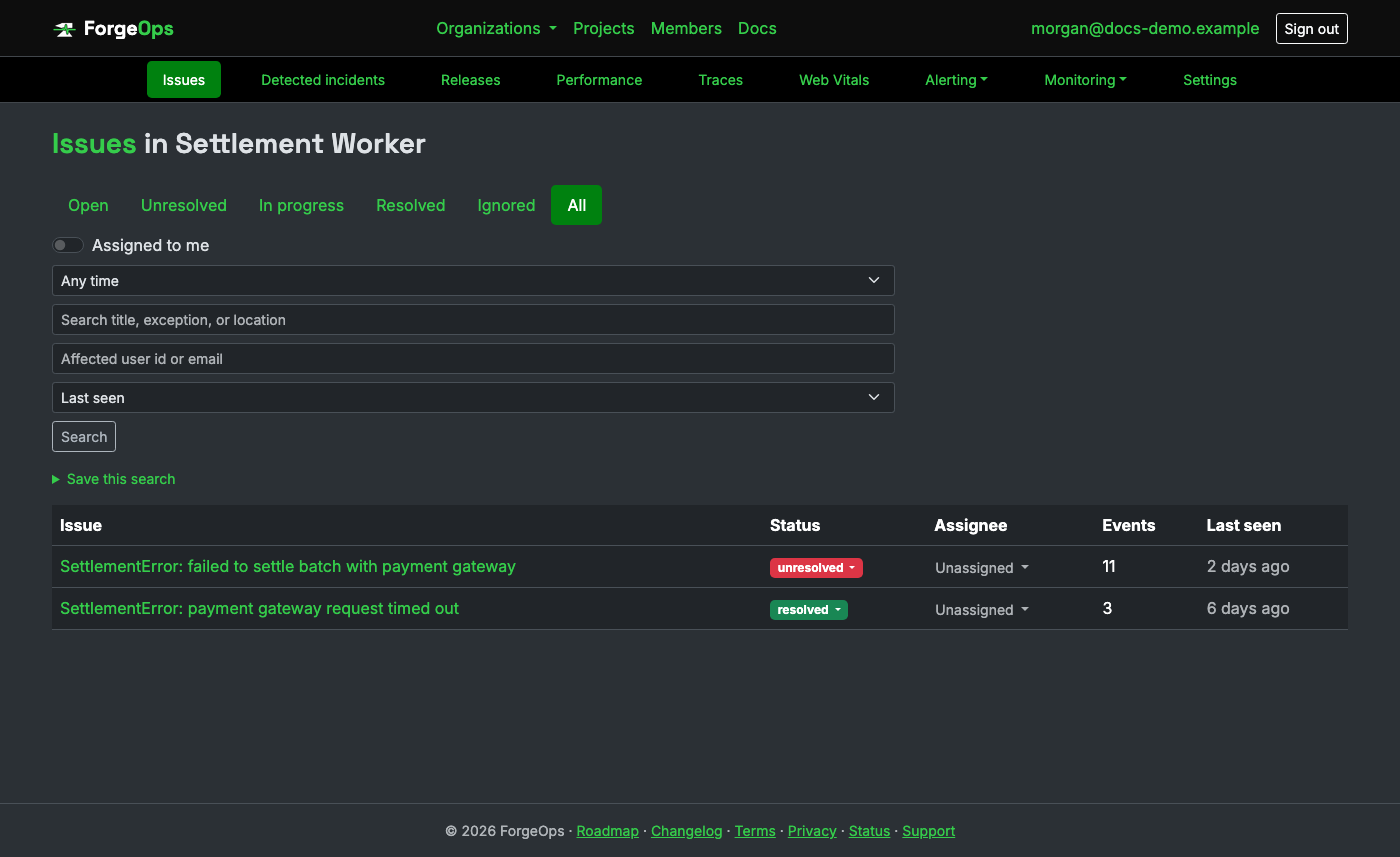Select the All issues tab

577,205
